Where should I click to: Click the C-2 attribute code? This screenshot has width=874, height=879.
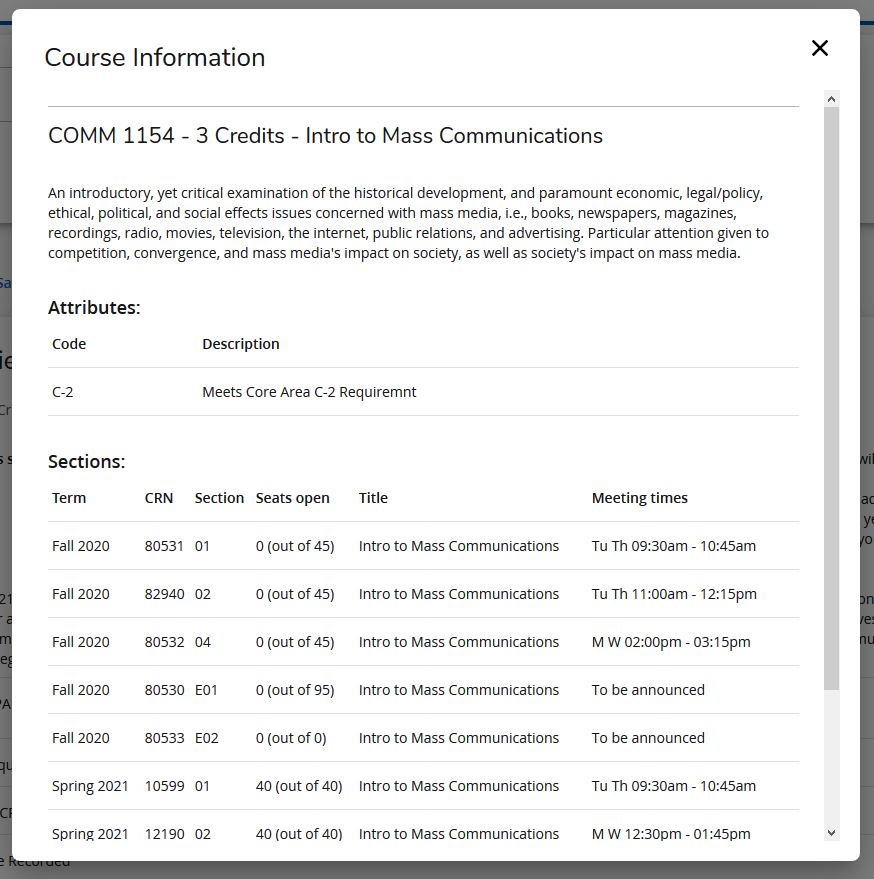63,392
